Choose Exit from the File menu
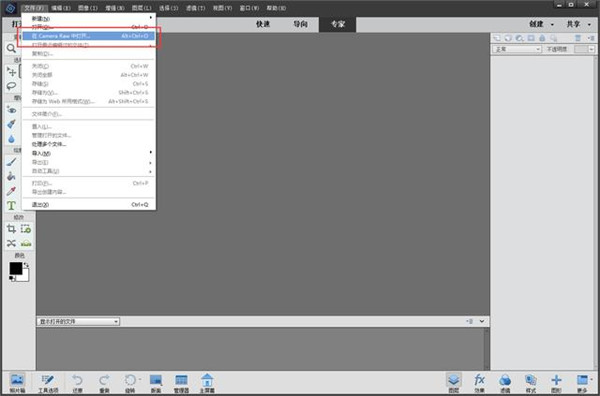Viewport: 600px width, 396px height. pos(89,205)
